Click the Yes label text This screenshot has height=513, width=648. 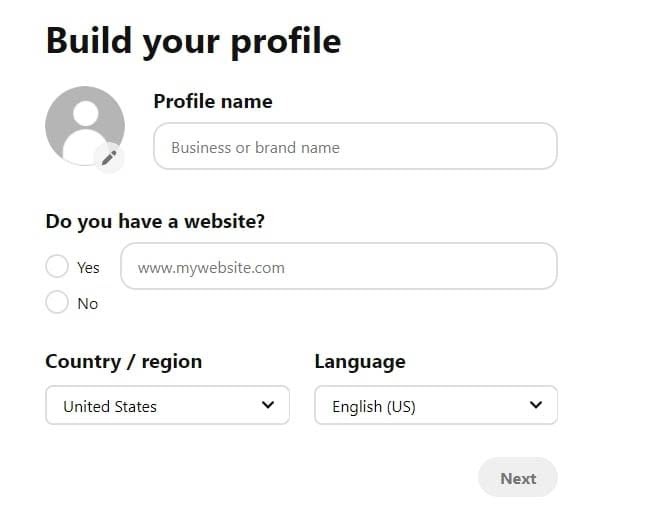coord(88,268)
